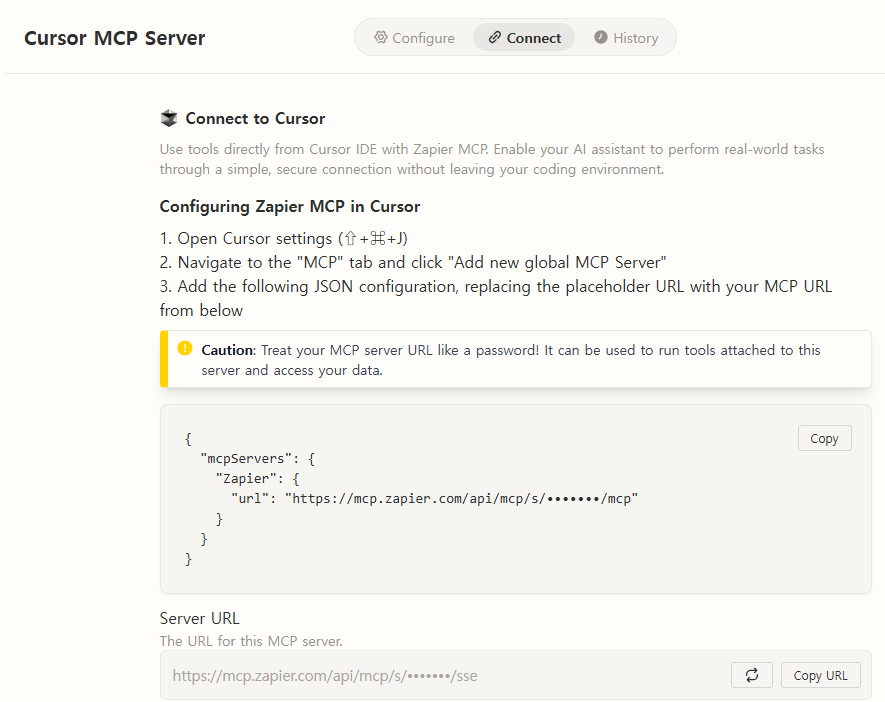Click step 3 "Add the following JSON configuration" text
The height and width of the screenshot is (702, 885).
click(x=496, y=298)
